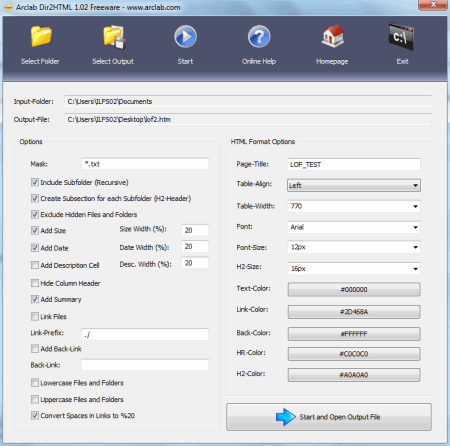450x446 pixels.
Task: Click the Online Help label
Action: click(x=259, y=61)
